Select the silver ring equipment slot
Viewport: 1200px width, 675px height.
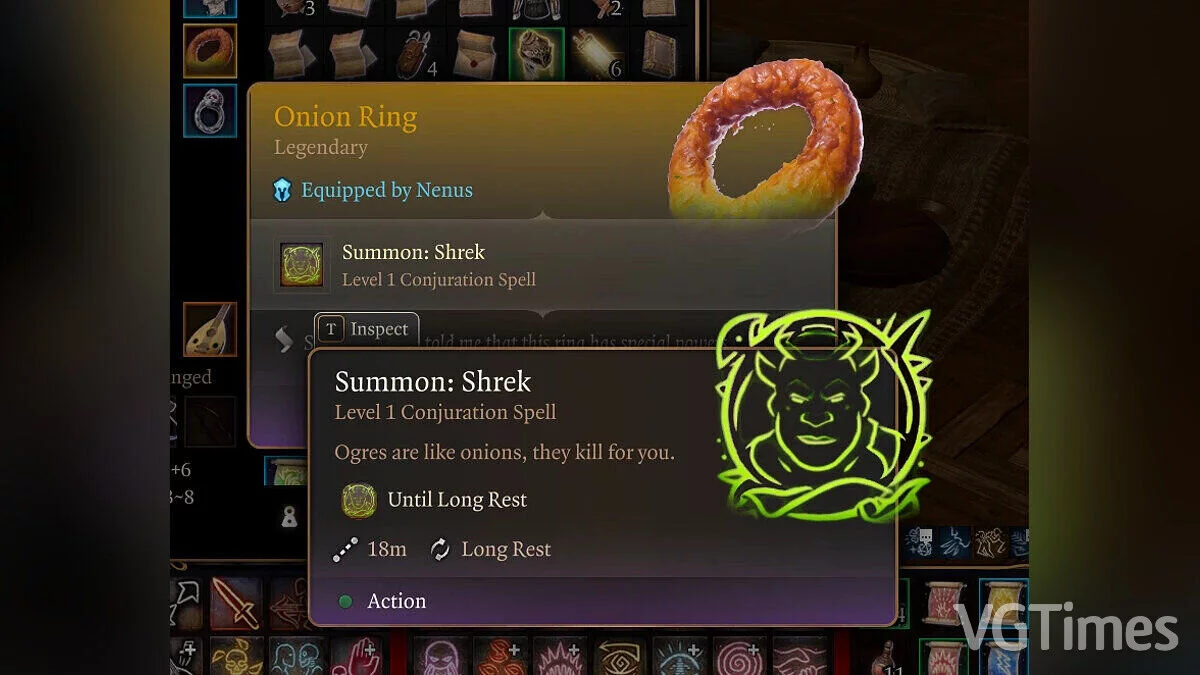(x=210, y=111)
